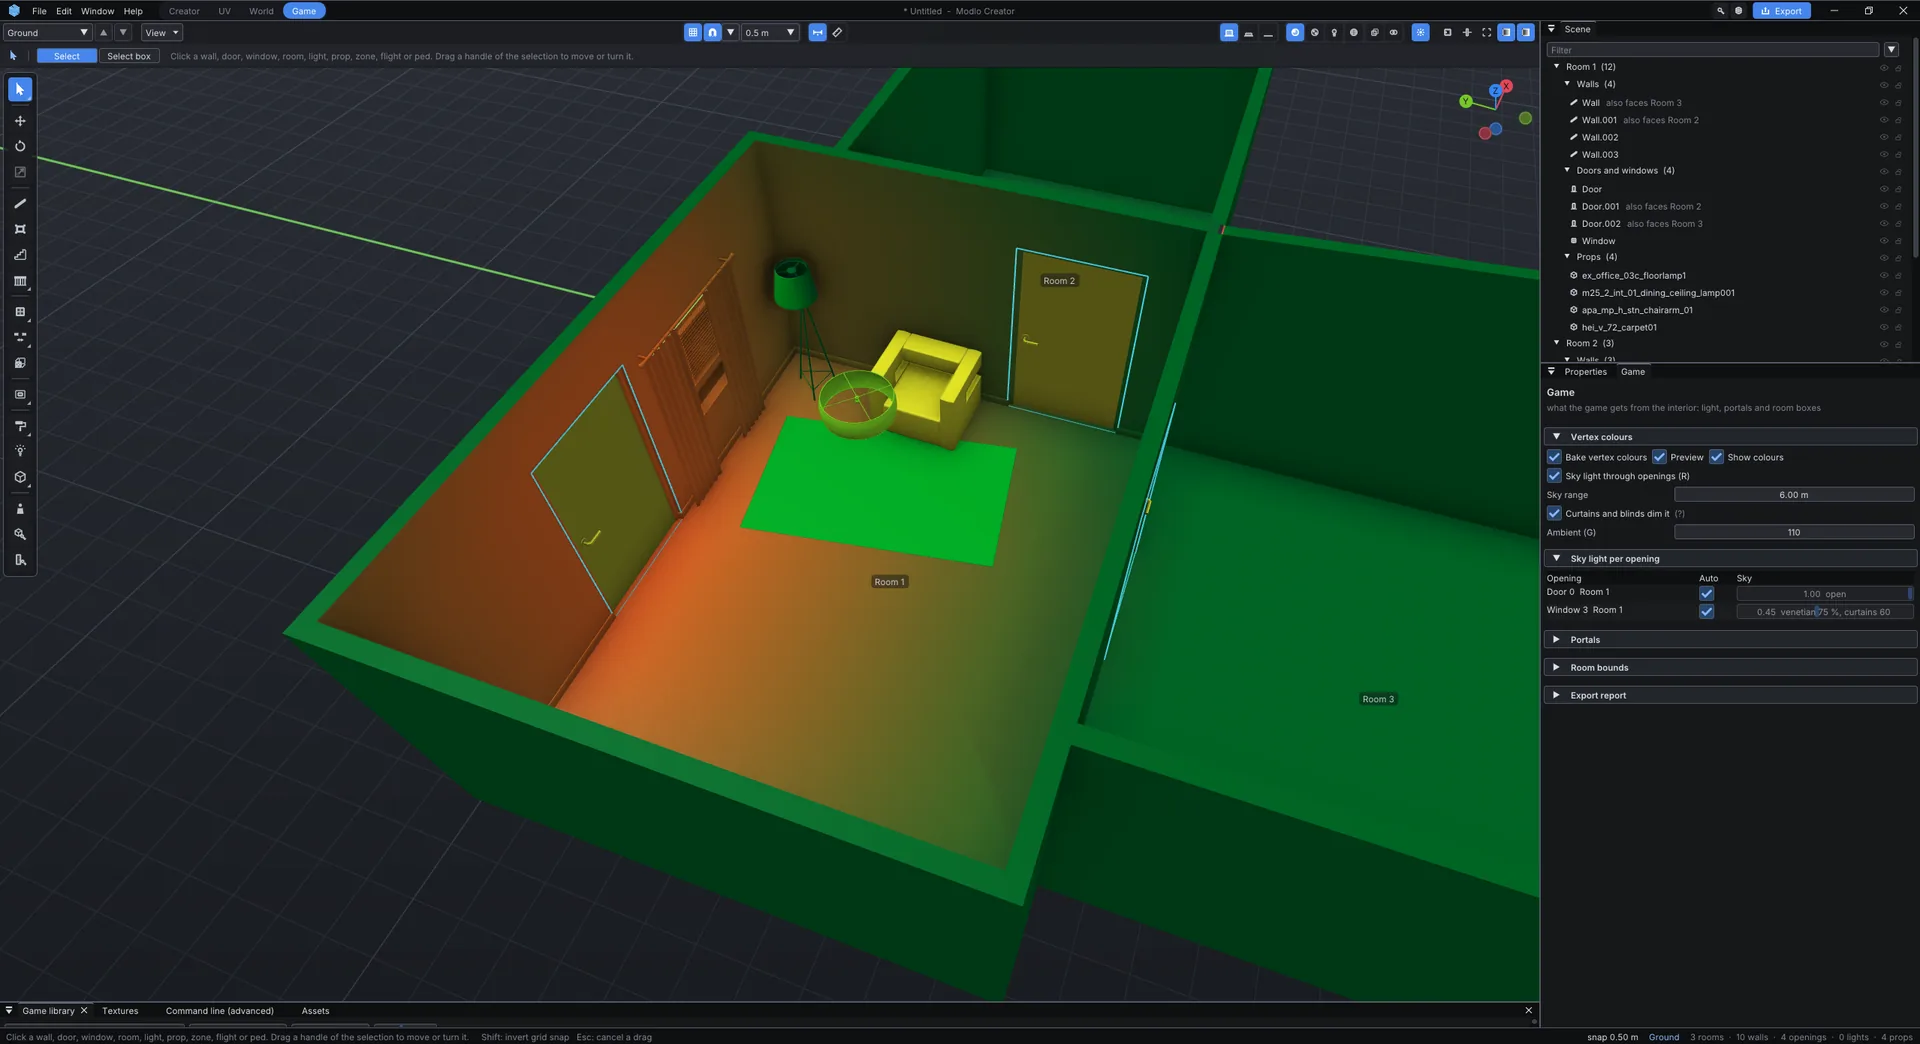The height and width of the screenshot is (1044, 1920).
Task: Uncheck the Preview checkbox
Action: 1659,457
